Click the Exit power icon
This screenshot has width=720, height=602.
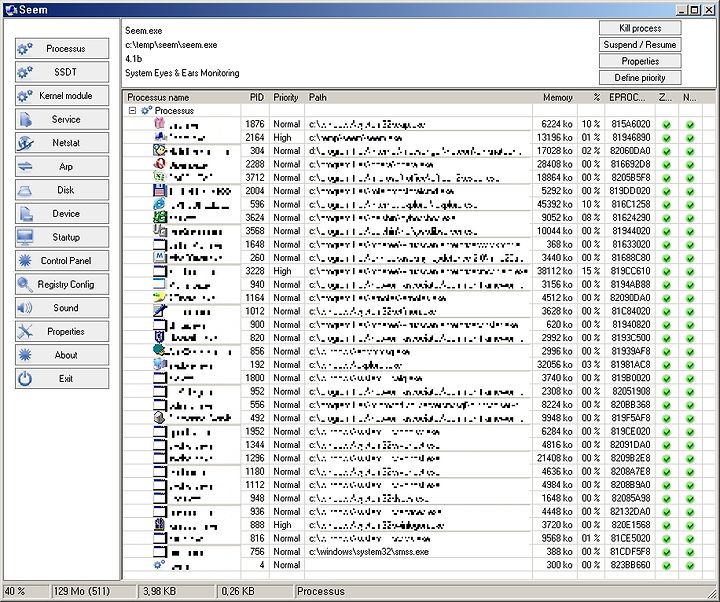[25, 379]
